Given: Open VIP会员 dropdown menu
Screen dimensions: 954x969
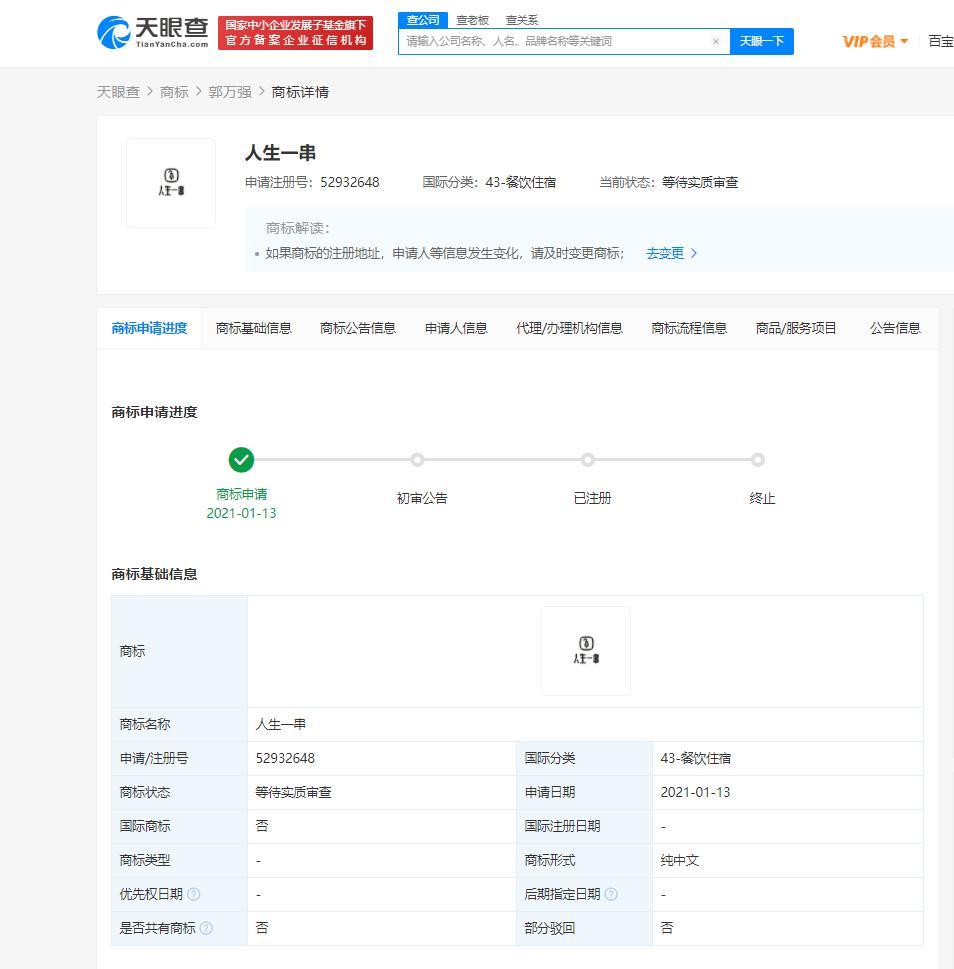Looking at the screenshot, I should click(875, 41).
